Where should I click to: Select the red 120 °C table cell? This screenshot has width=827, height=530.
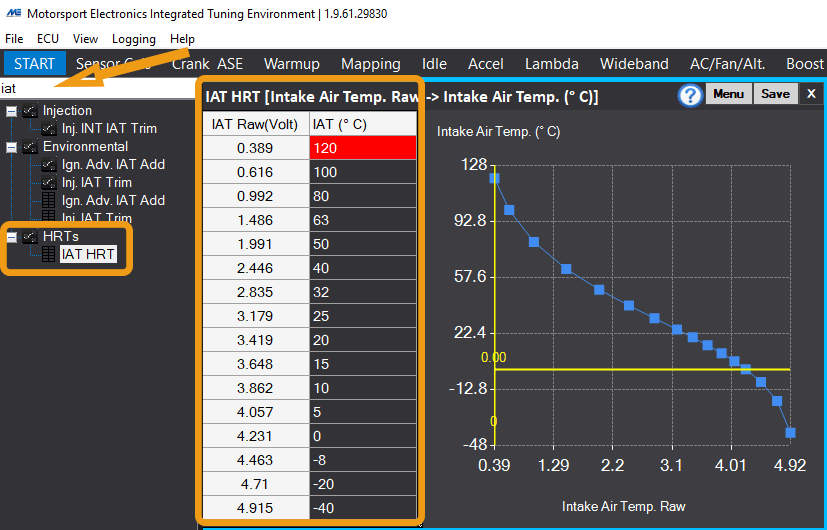[x=363, y=148]
